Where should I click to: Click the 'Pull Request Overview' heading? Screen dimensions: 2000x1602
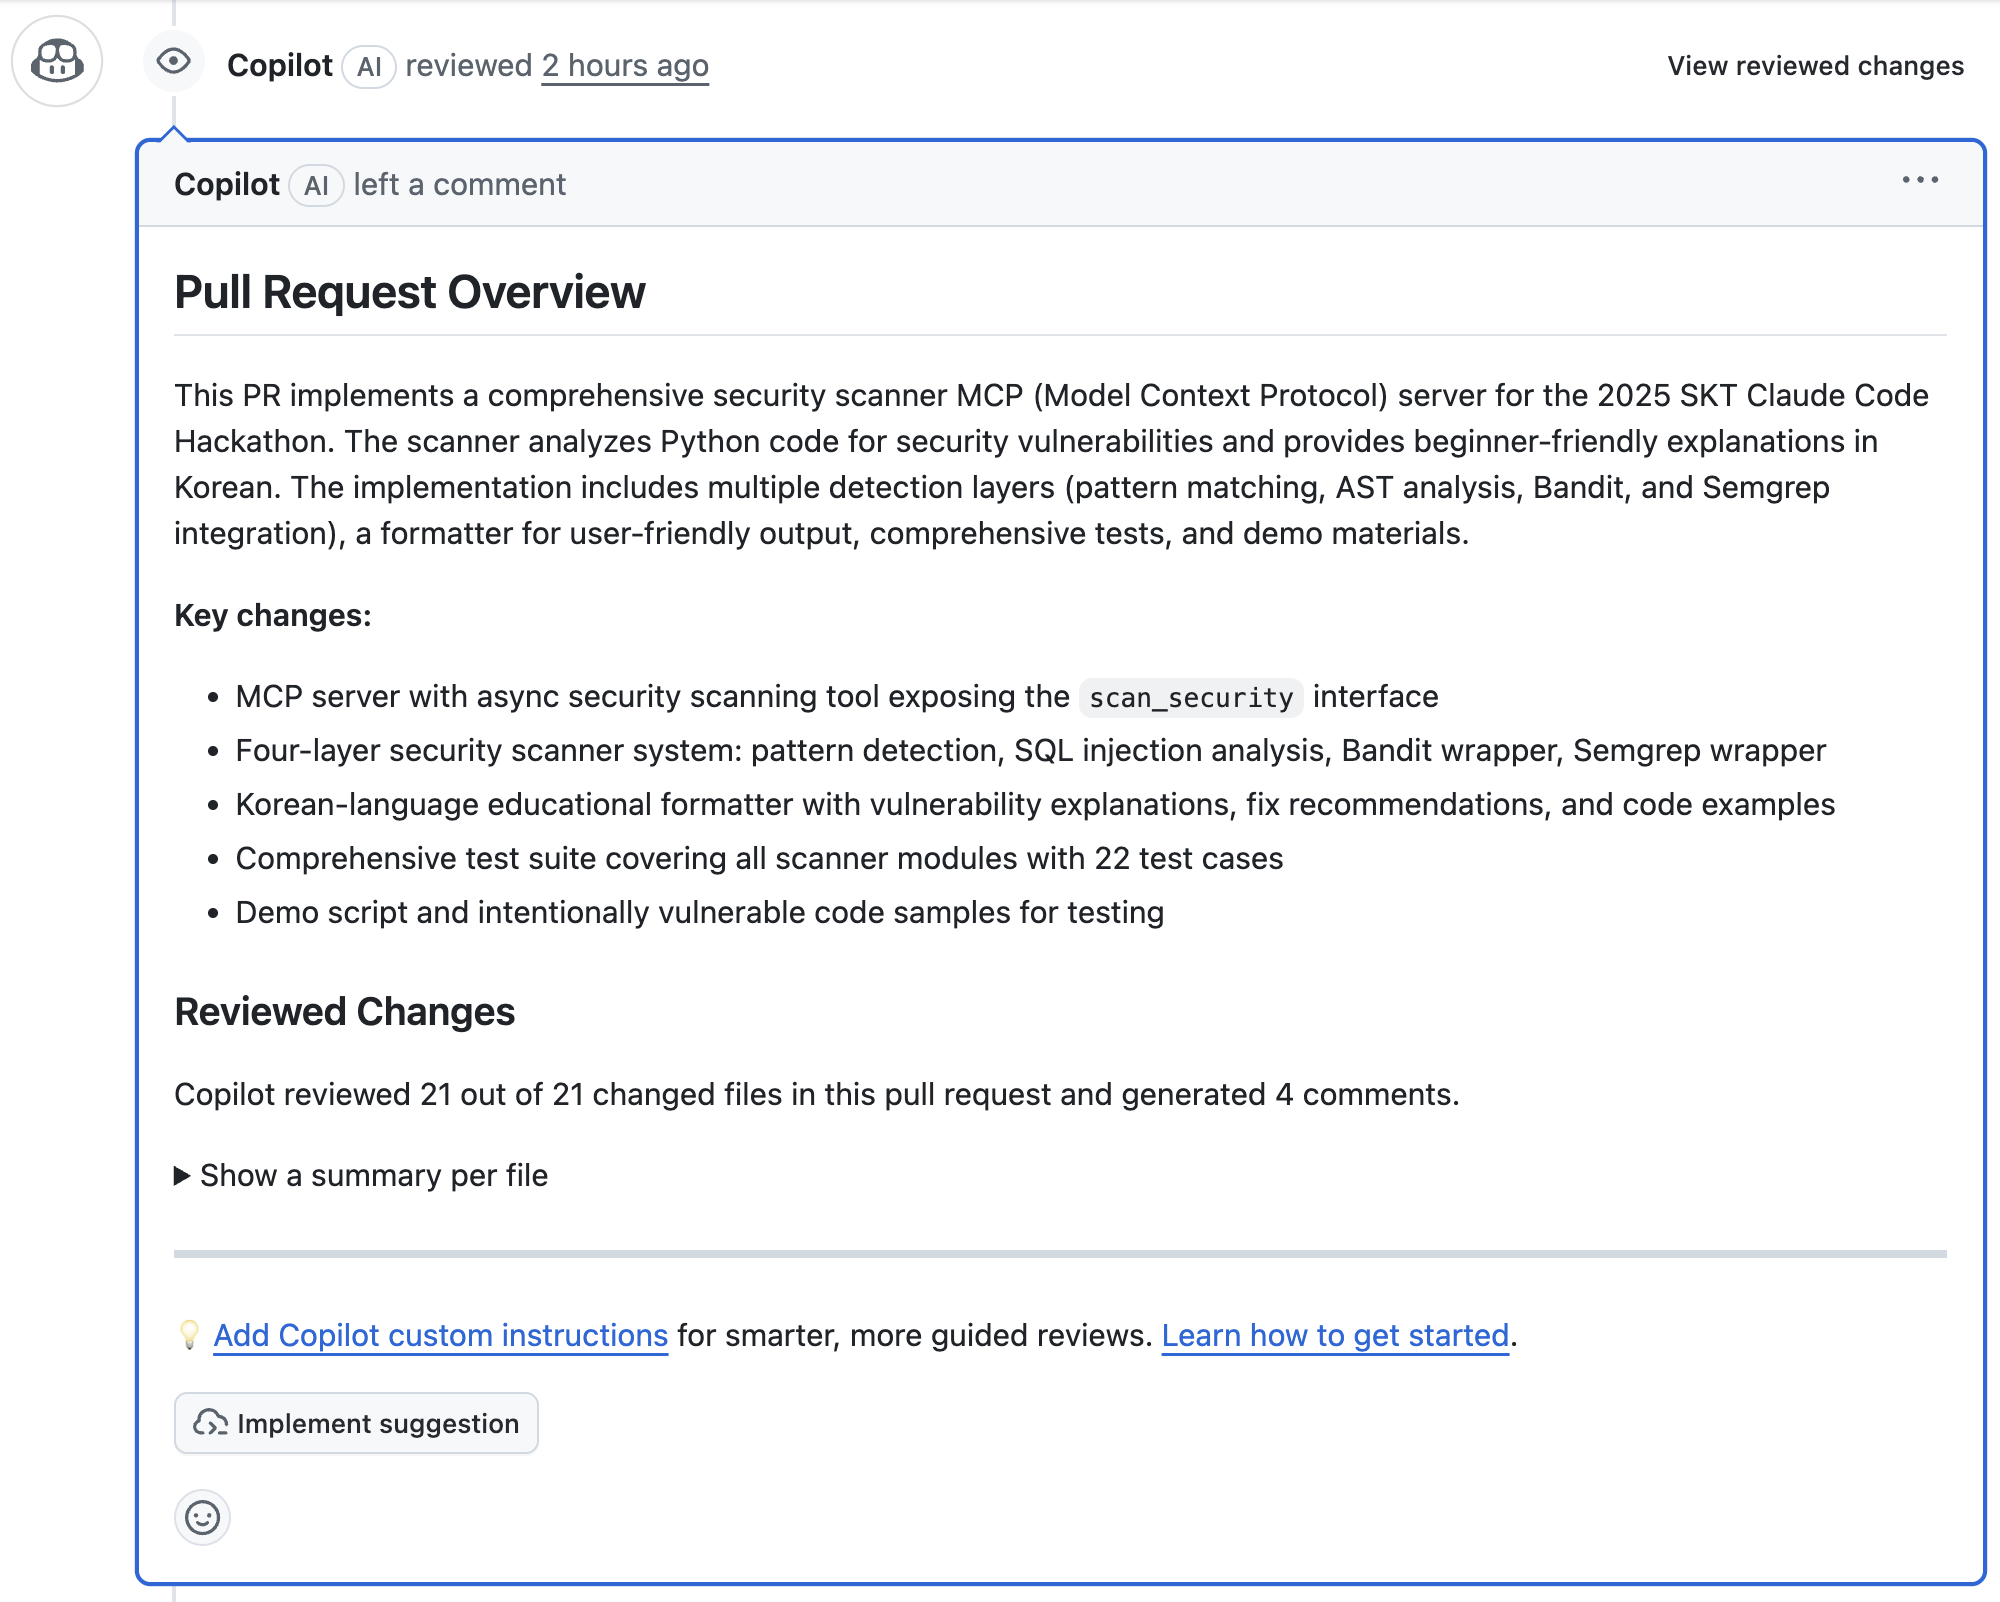[409, 292]
